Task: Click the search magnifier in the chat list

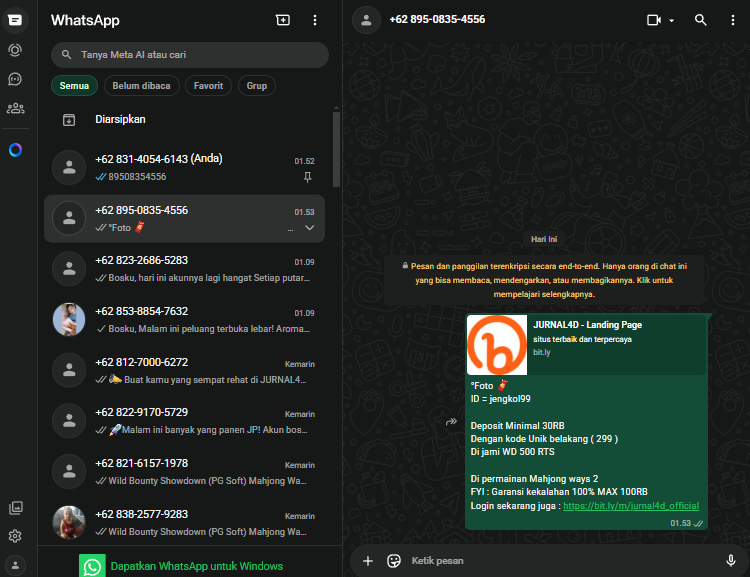Action: click(x=66, y=55)
